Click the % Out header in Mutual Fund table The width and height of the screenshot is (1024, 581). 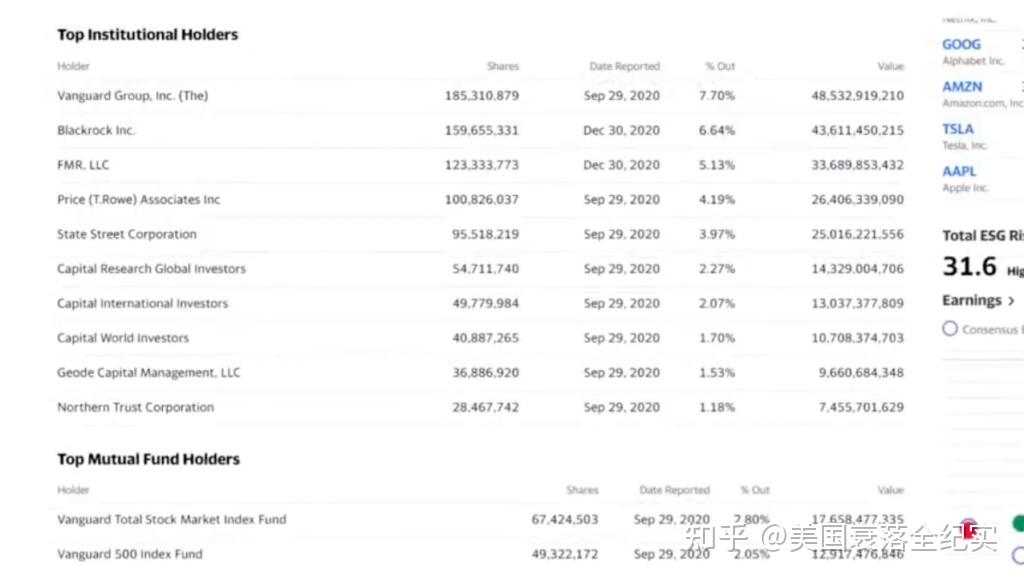[x=755, y=490]
